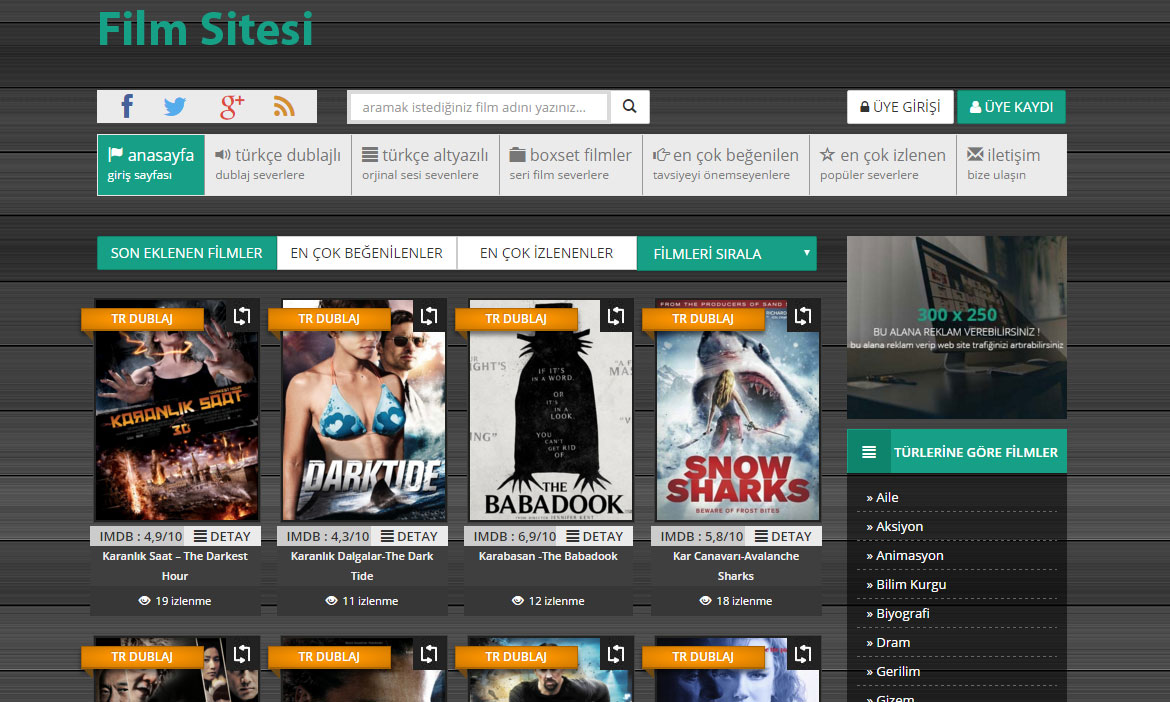Viewport: 1170px width, 702px height.
Task: Click the share icon on second-row first poster
Action: [242, 654]
